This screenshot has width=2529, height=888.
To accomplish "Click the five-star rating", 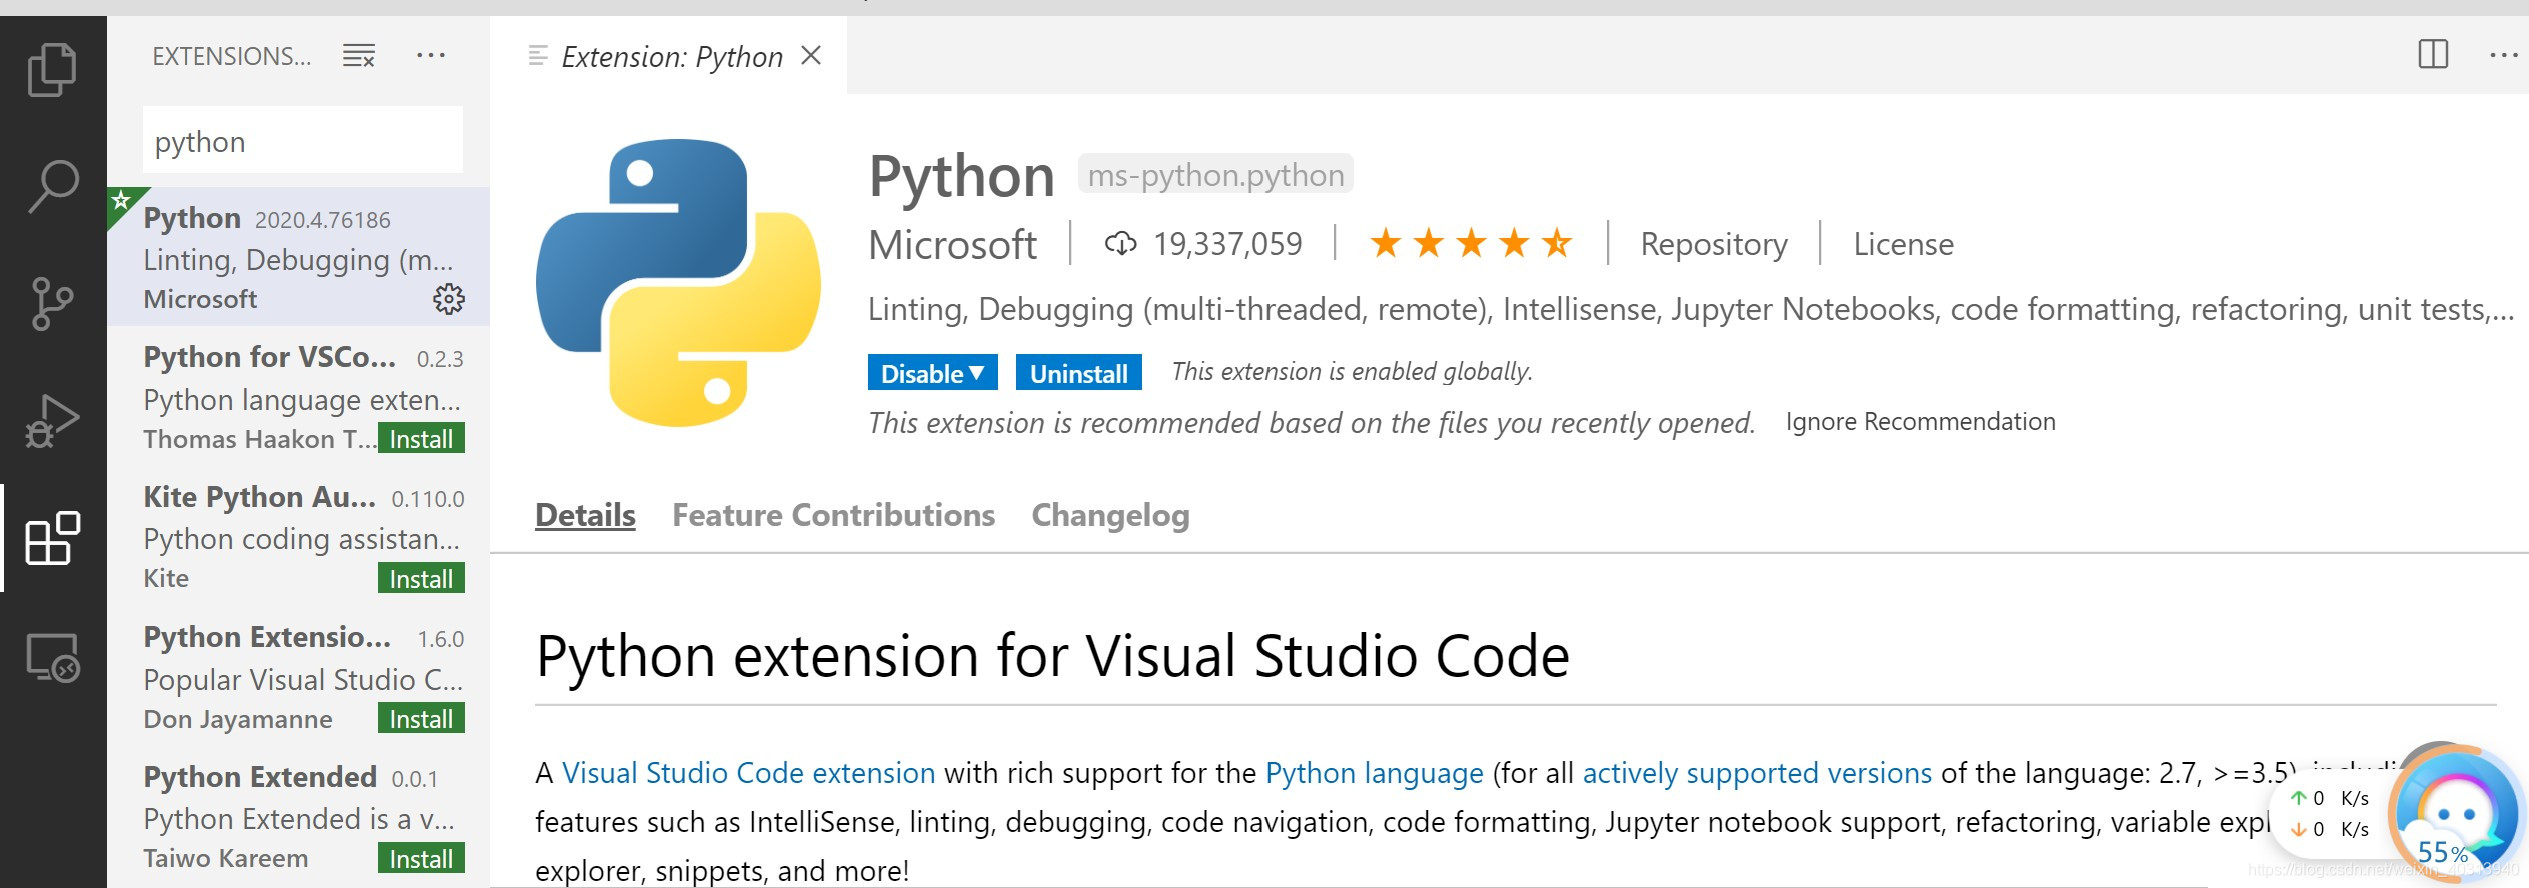I will (1471, 243).
